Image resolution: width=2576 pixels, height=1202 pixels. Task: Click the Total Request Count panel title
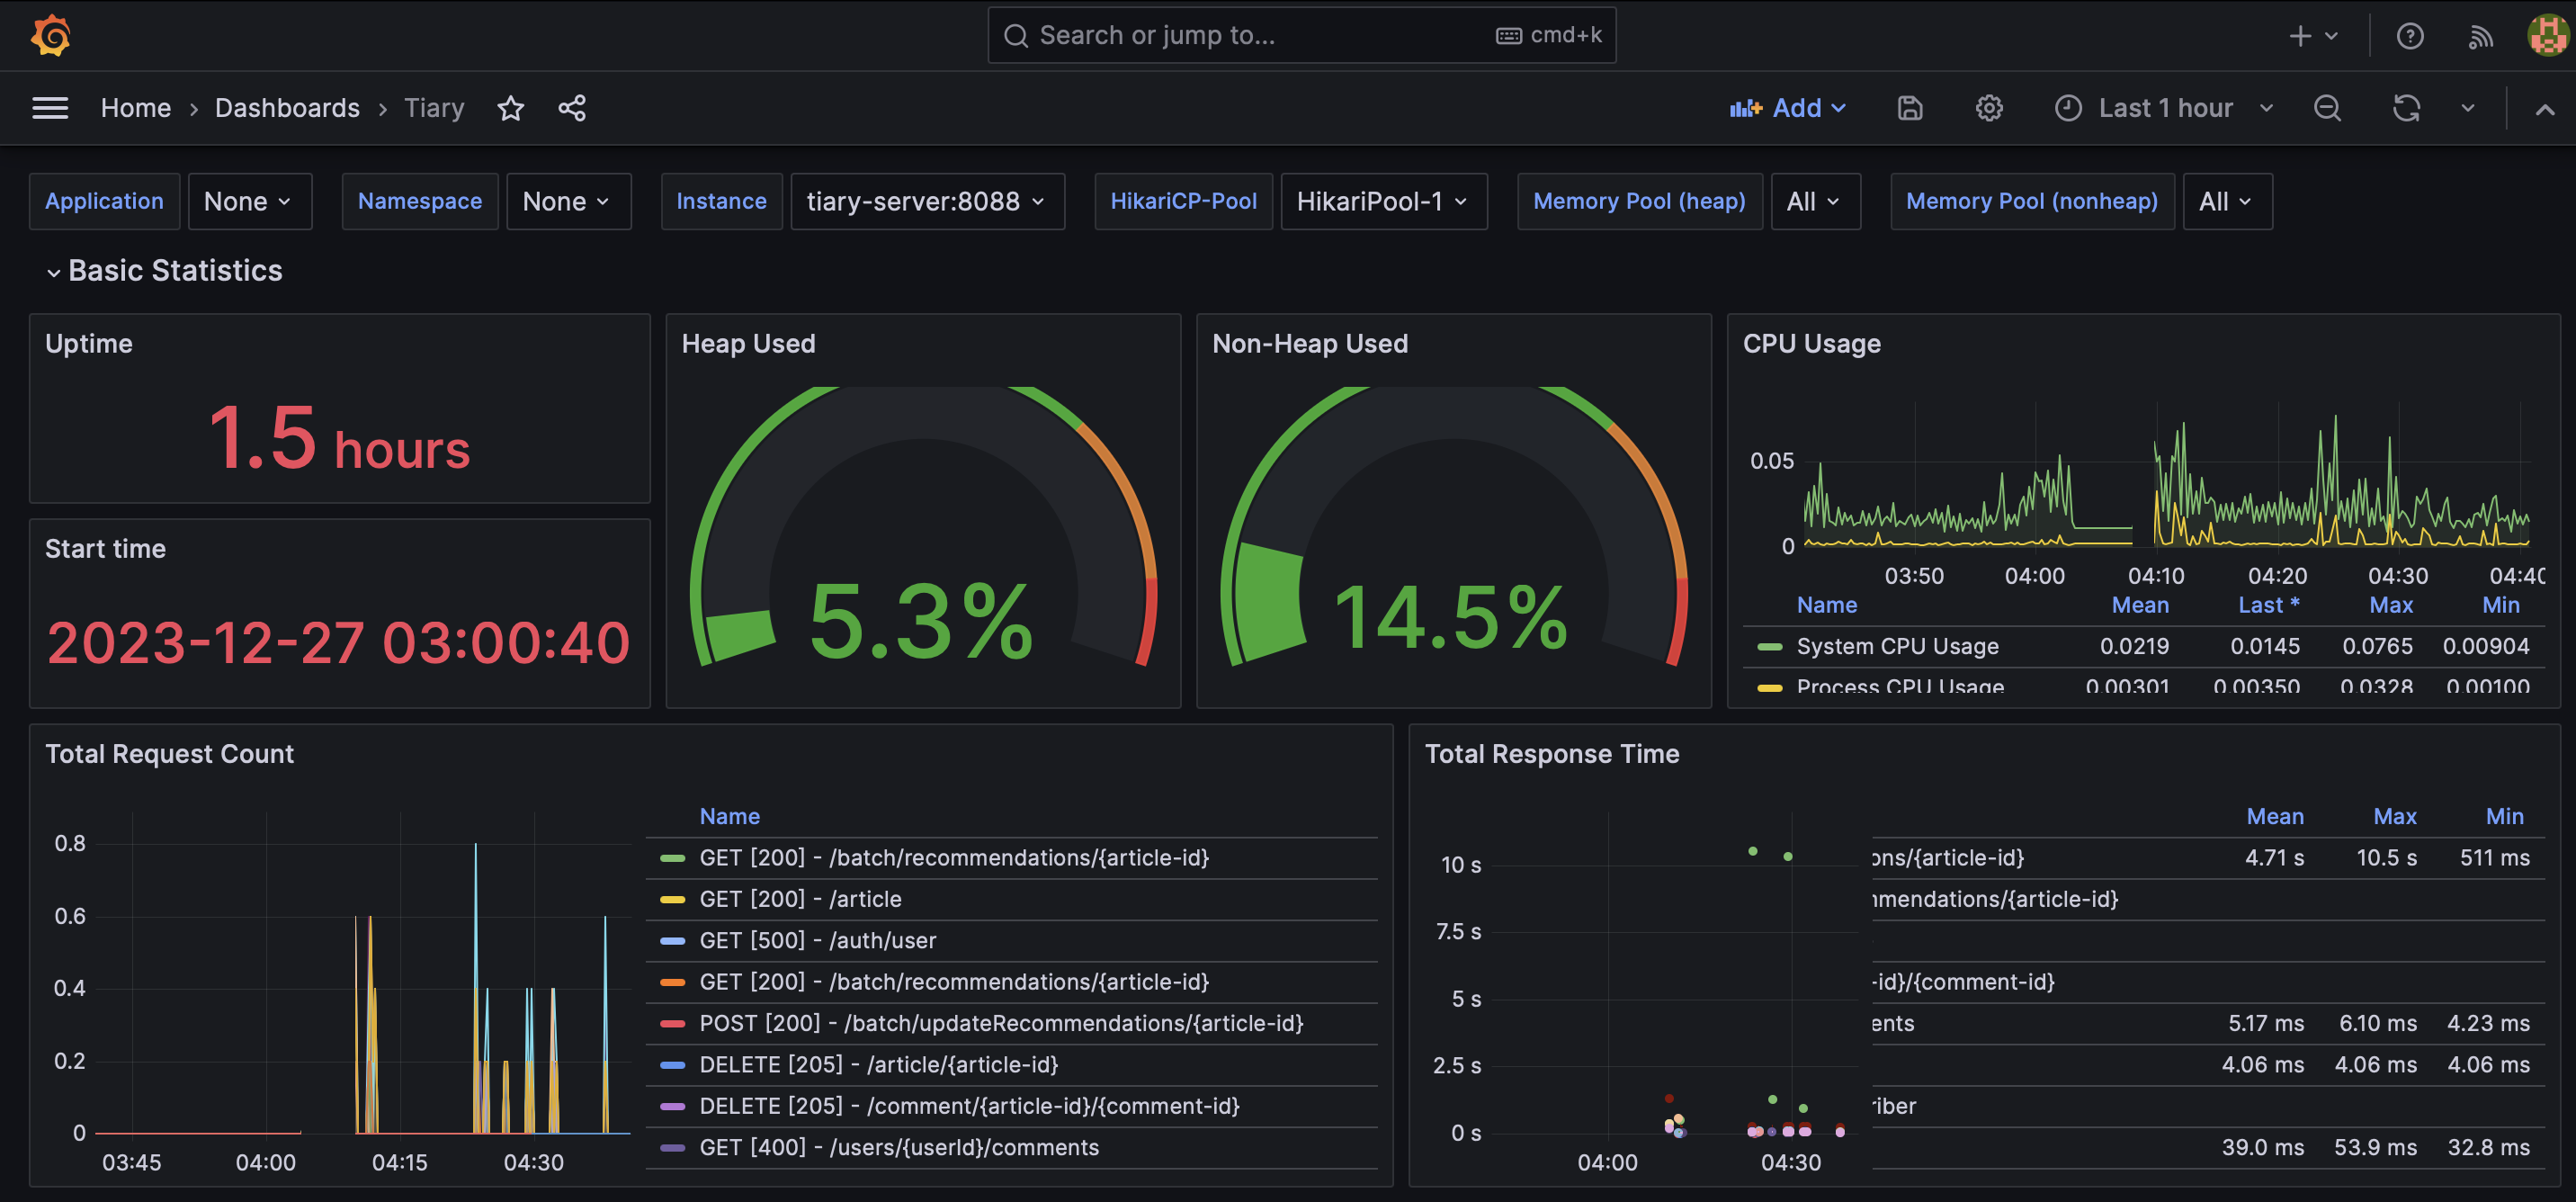(x=169, y=754)
